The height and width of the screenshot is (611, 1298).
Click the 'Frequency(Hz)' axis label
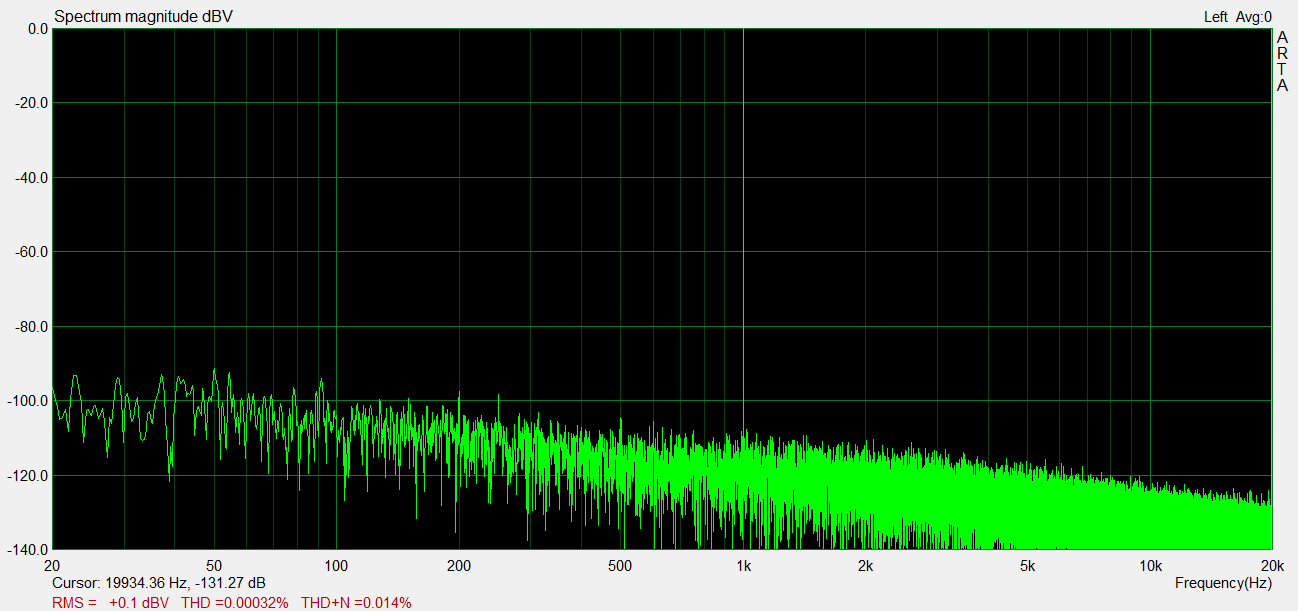click(x=1223, y=583)
